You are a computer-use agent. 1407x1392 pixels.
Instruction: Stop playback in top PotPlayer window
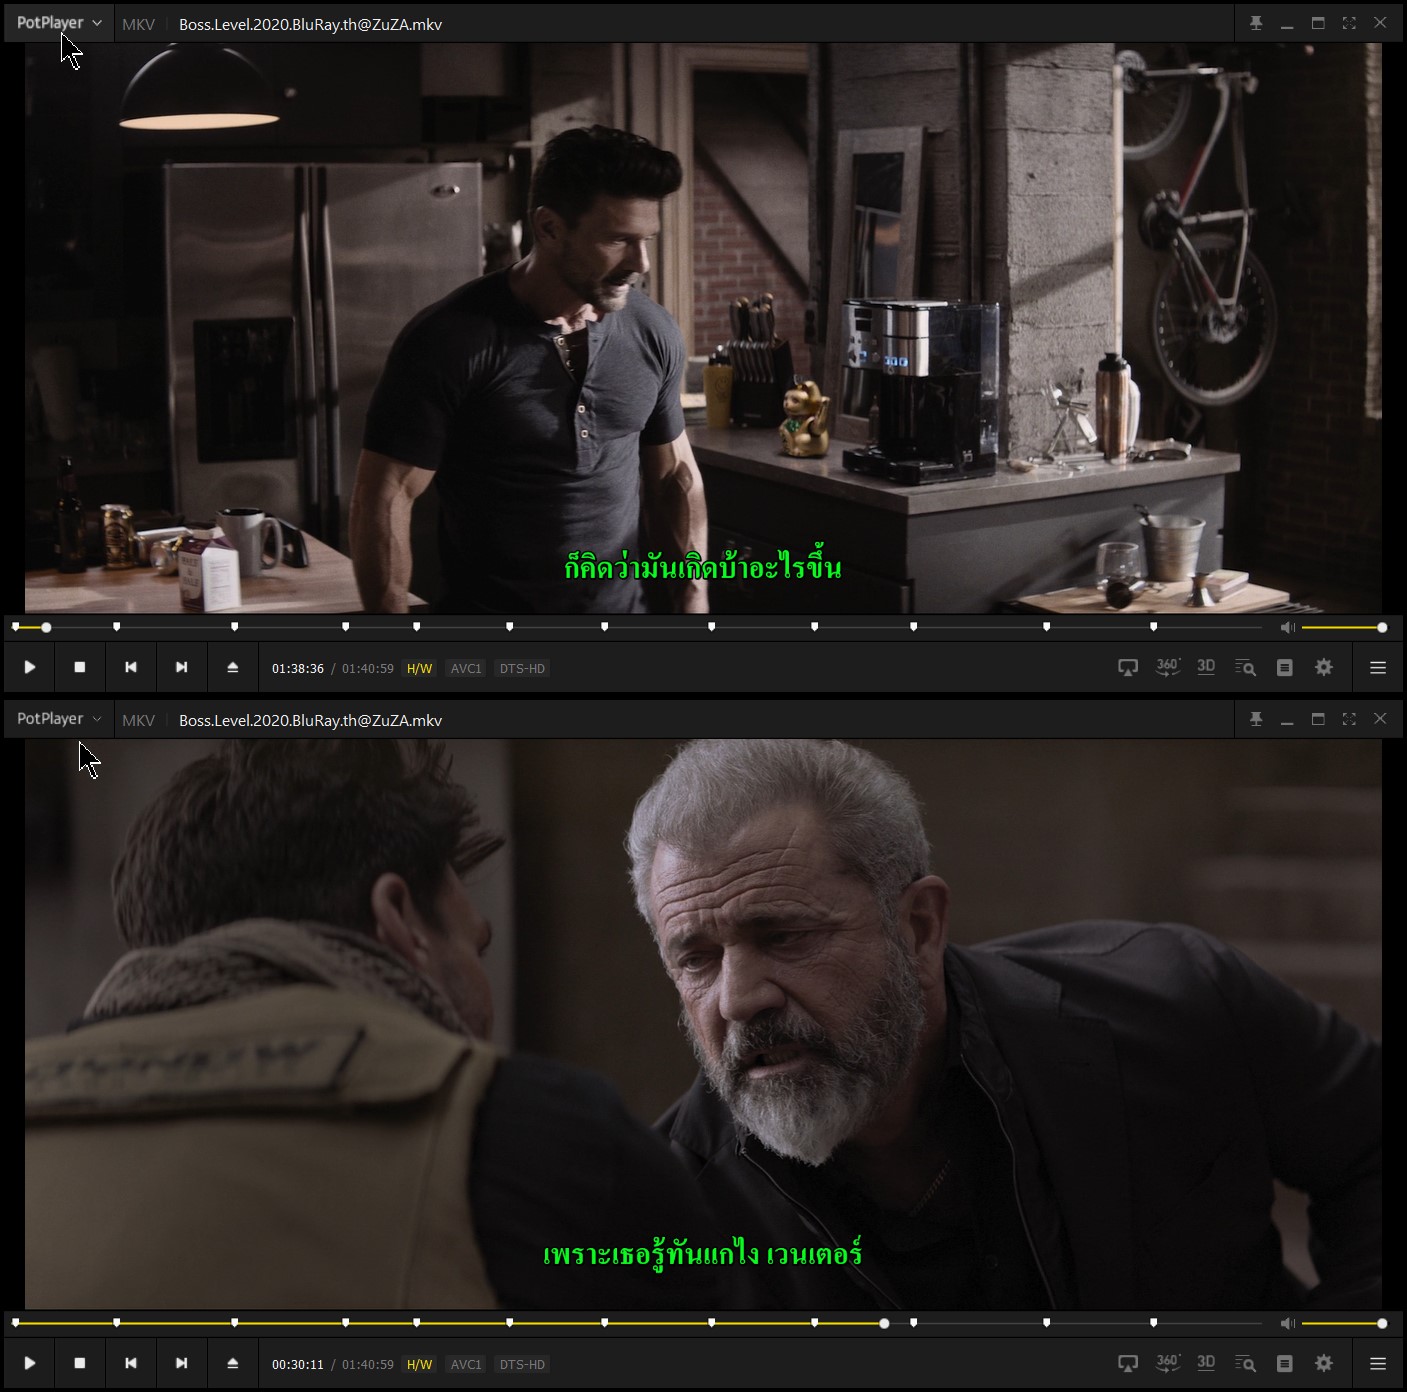coord(80,667)
